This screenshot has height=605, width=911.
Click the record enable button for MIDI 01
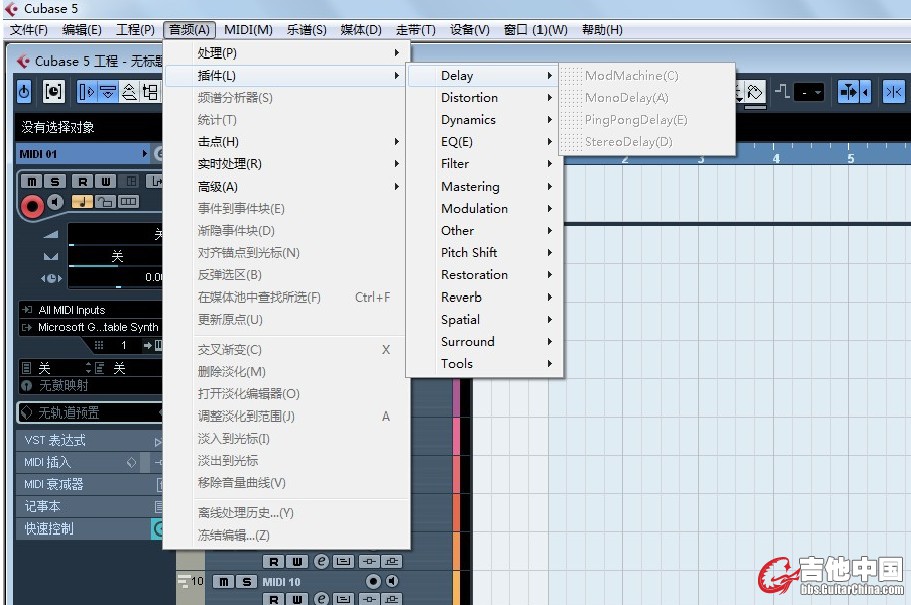pyautogui.click(x=32, y=205)
